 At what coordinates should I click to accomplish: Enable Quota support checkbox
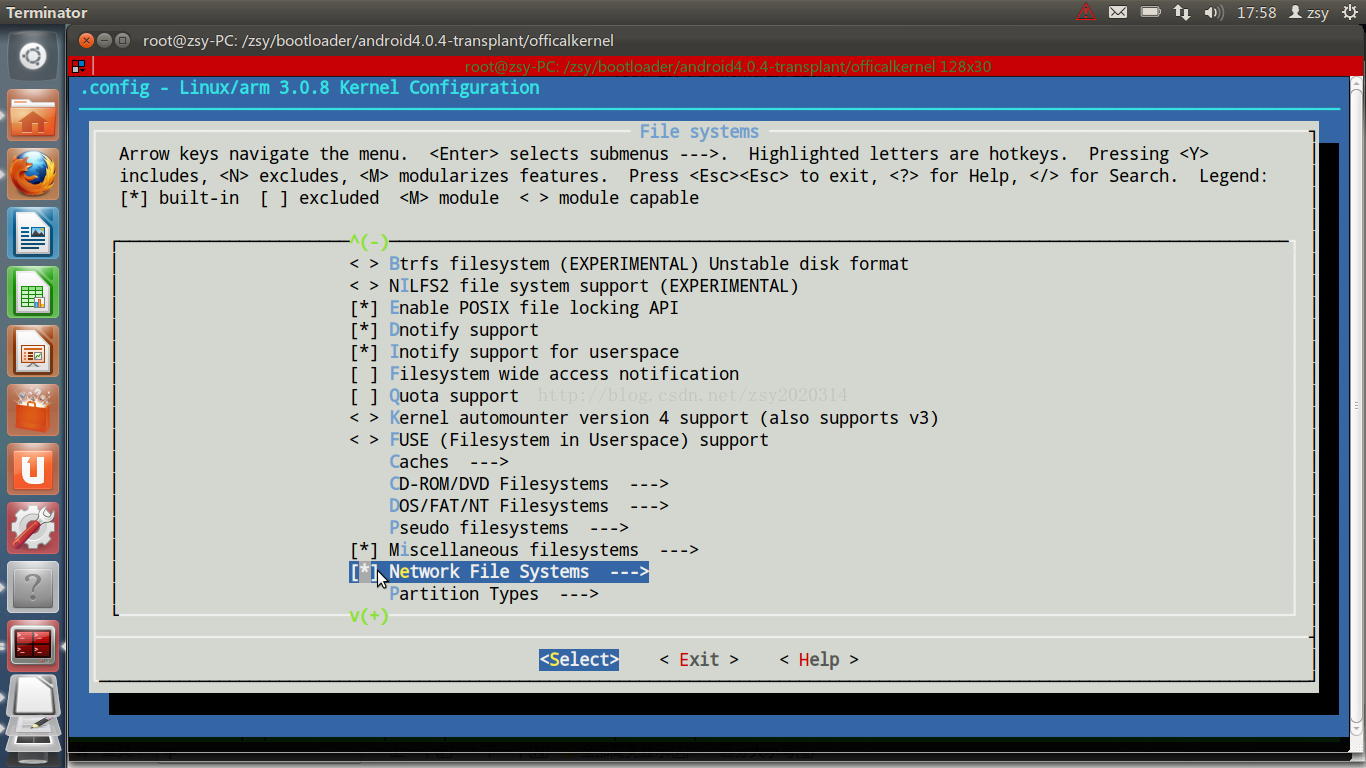[x=364, y=396]
